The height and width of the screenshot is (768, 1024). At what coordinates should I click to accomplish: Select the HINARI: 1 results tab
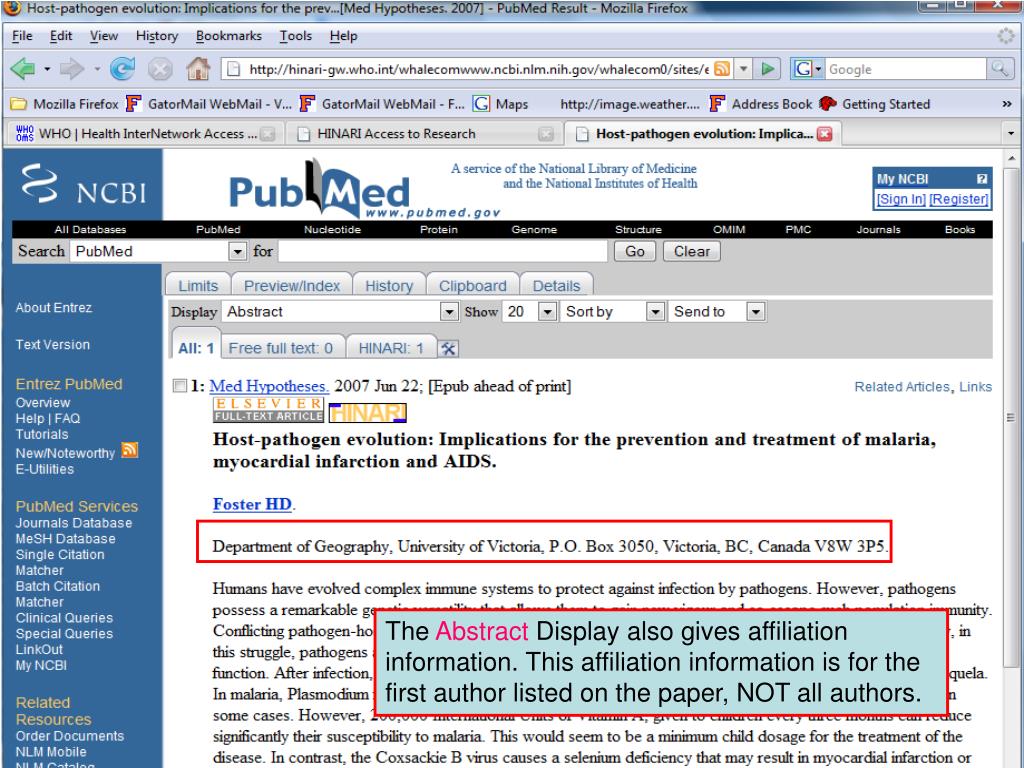click(391, 348)
